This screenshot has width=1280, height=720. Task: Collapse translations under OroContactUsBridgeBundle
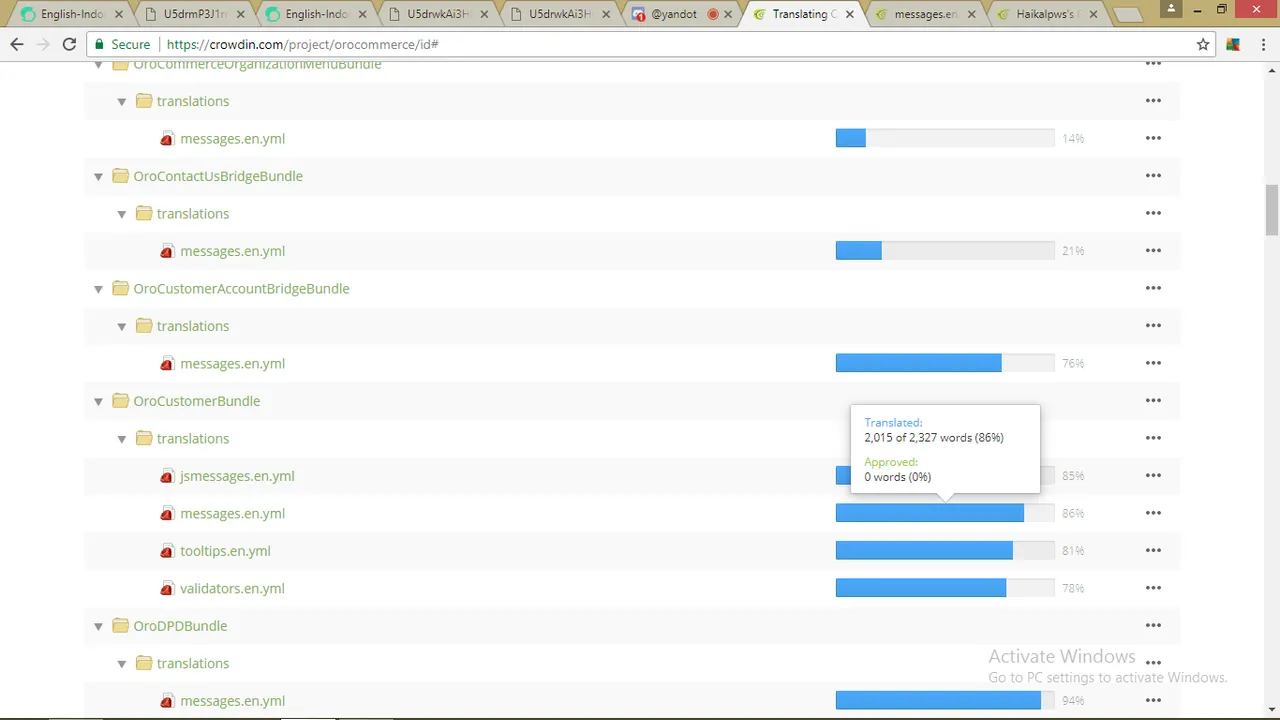click(x=122, y=214)
